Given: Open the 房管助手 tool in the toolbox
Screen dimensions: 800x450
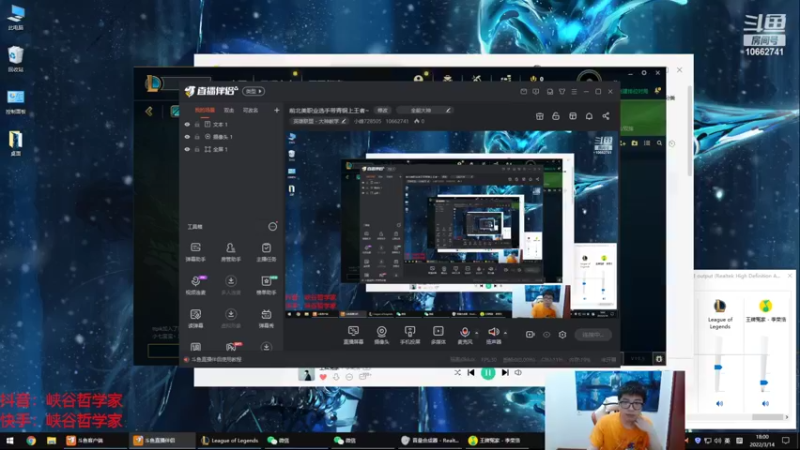Looking at the screenshot, I should coord(231,252).
